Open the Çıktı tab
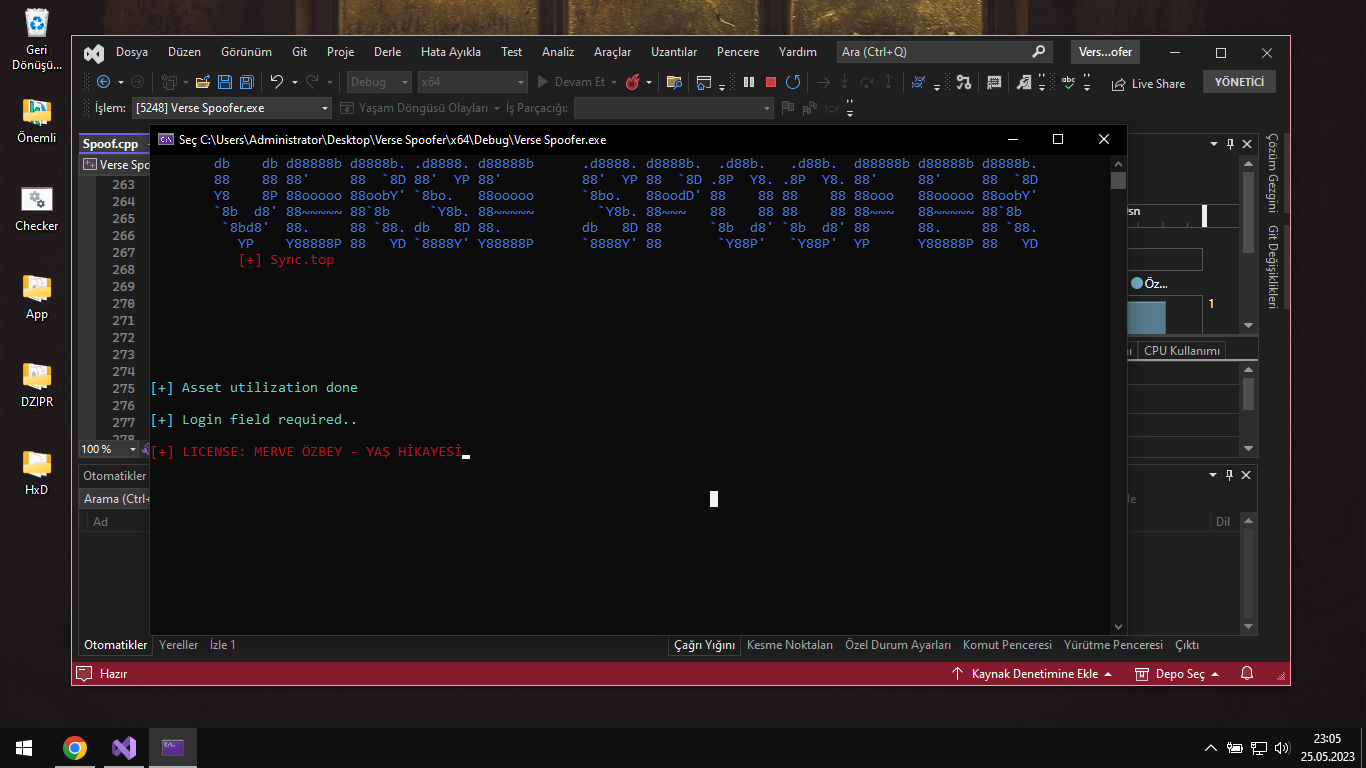This screenshot has width=1366, height=768. click(1187, 645)
